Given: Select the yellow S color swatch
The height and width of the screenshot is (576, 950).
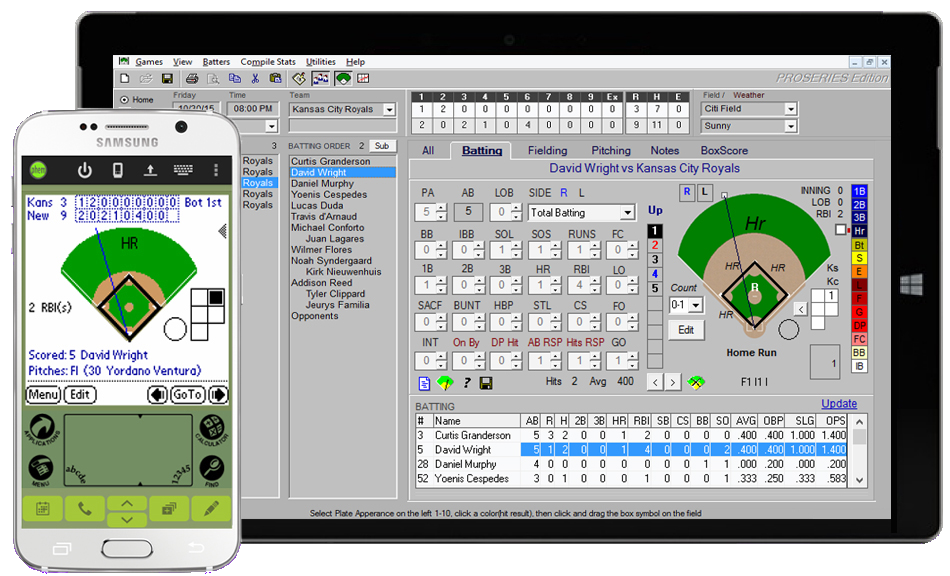Looking at the screenshot, I should click(859, 259).
